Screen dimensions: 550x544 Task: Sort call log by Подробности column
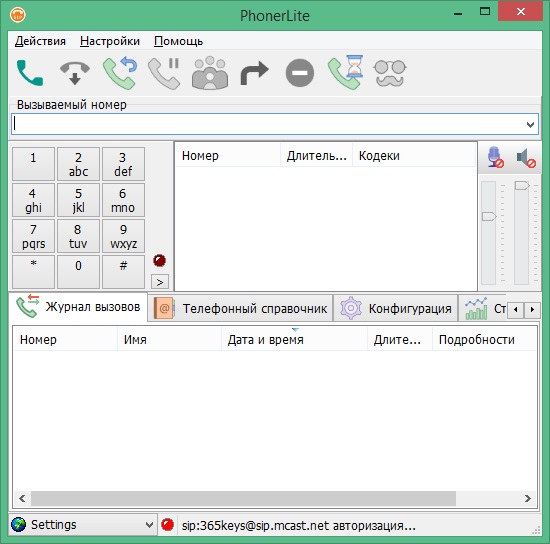coord(484,339)
